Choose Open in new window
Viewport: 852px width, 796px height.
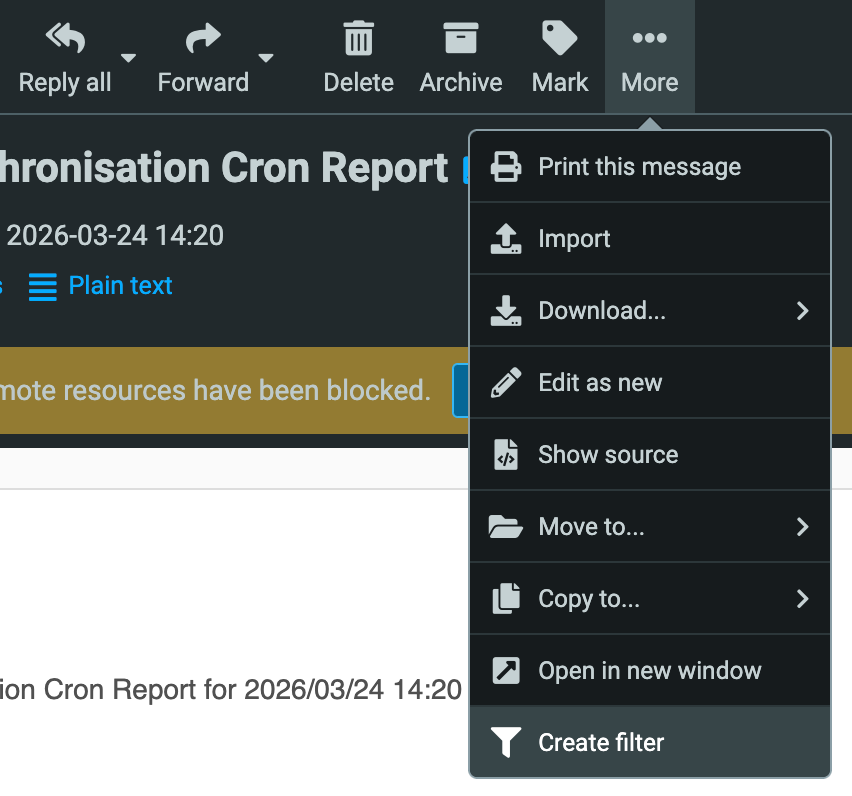[649, 671]
